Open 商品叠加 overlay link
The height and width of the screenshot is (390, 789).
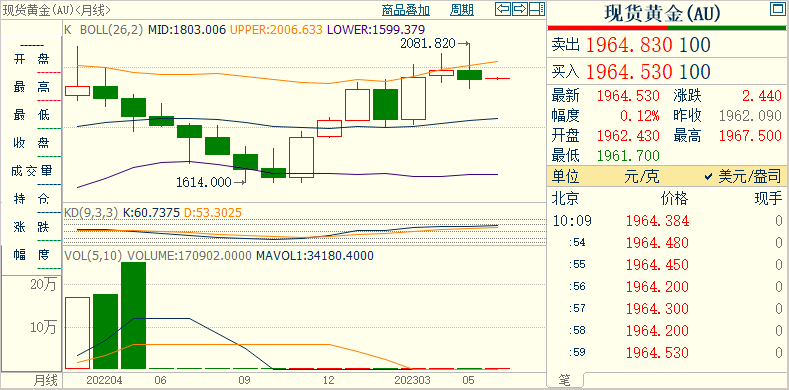pos(406,10)
